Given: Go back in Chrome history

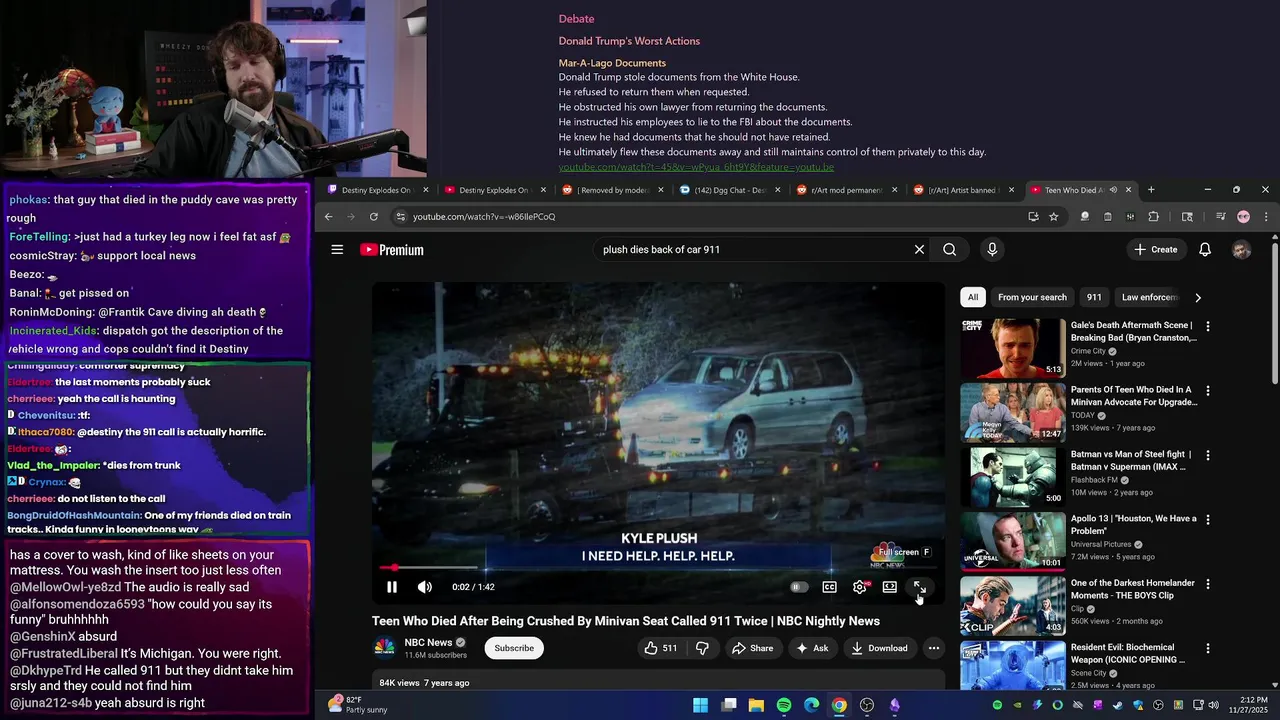Looking at the screenshot, I should (328, 217).
